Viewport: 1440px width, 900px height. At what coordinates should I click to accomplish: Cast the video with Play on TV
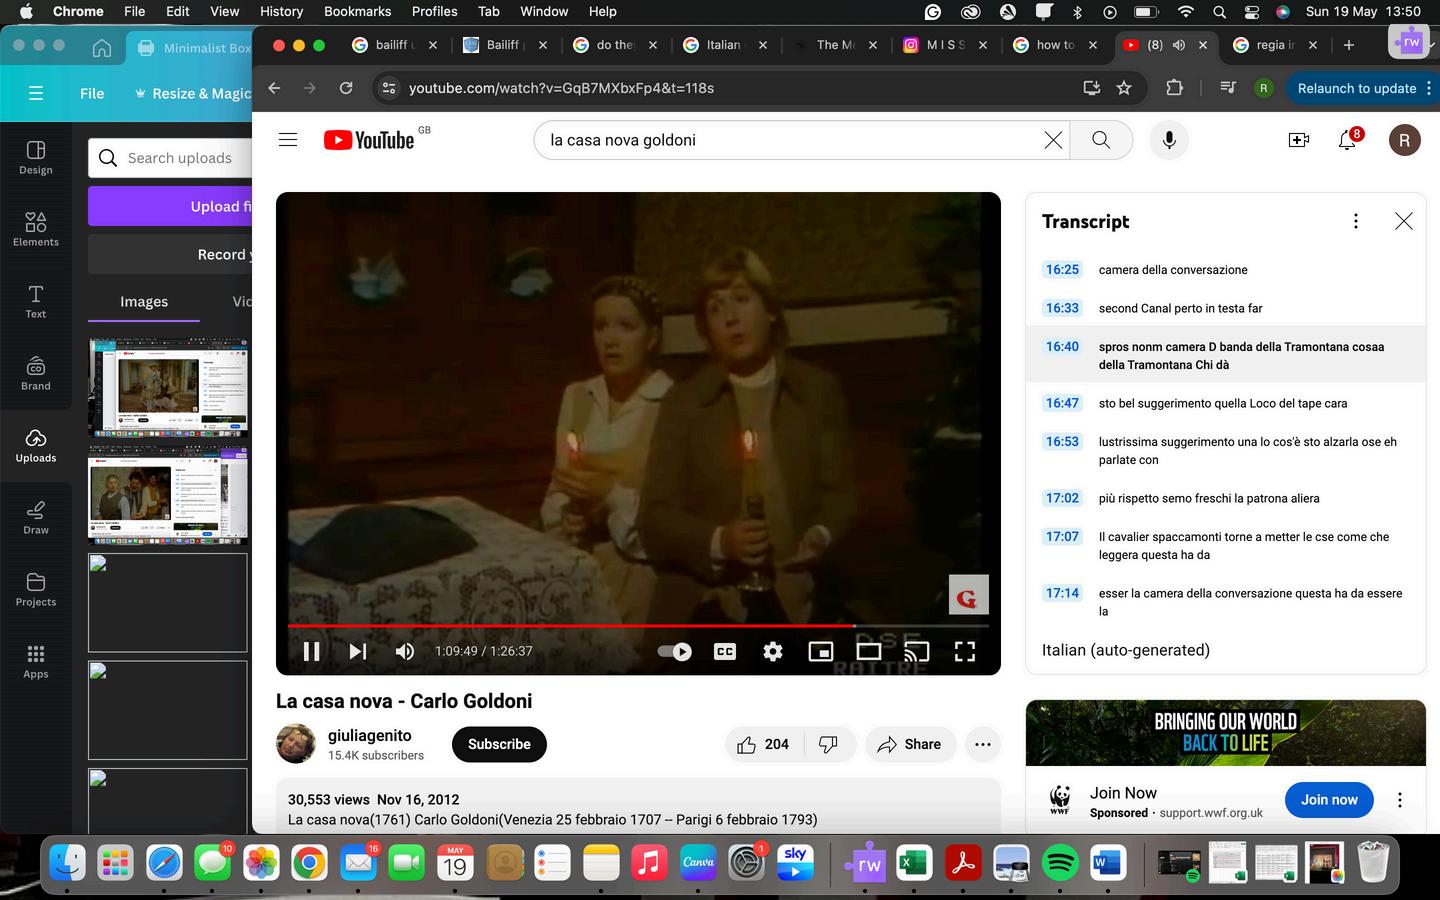[x=917, y=651]
